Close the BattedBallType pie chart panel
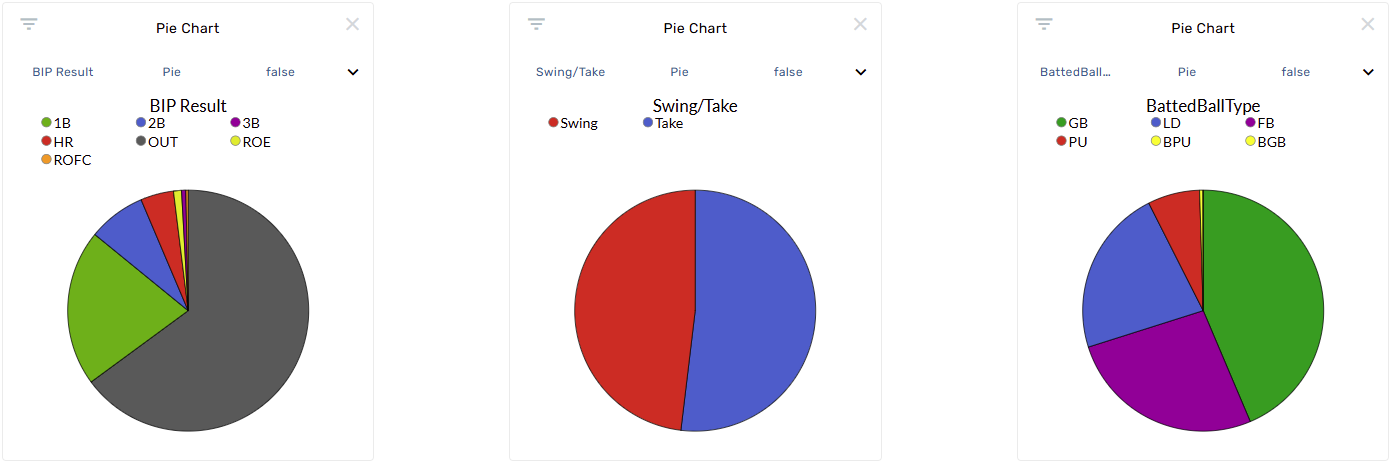This screenshot has width=1392, height=466. 1368,24
